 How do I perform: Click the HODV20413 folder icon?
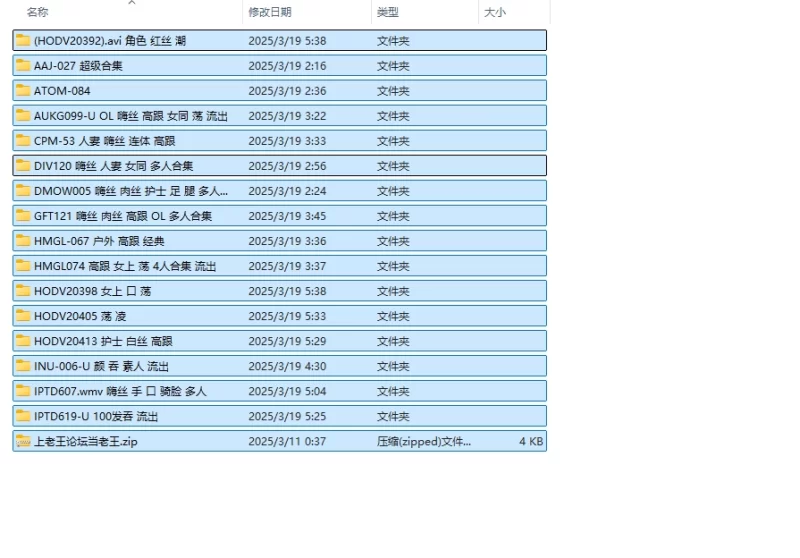23,340
